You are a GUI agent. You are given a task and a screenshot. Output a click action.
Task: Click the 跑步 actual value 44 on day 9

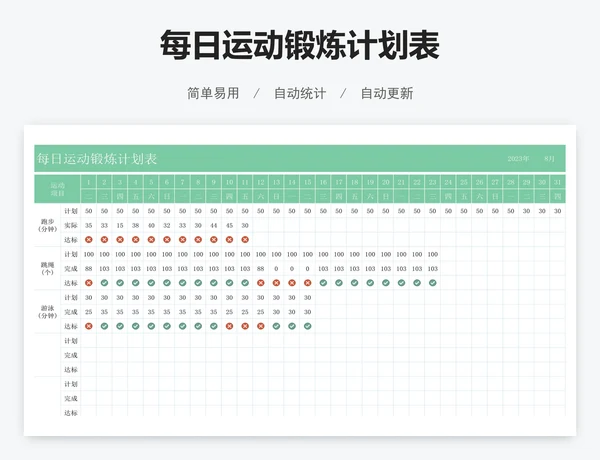(x=214, y=225)
